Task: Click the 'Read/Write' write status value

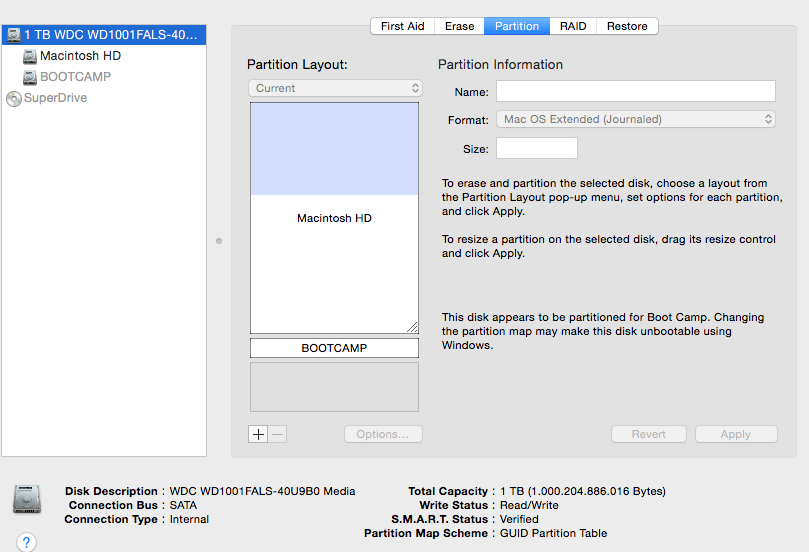Action: pyautogui.click(x=529, y=505)
